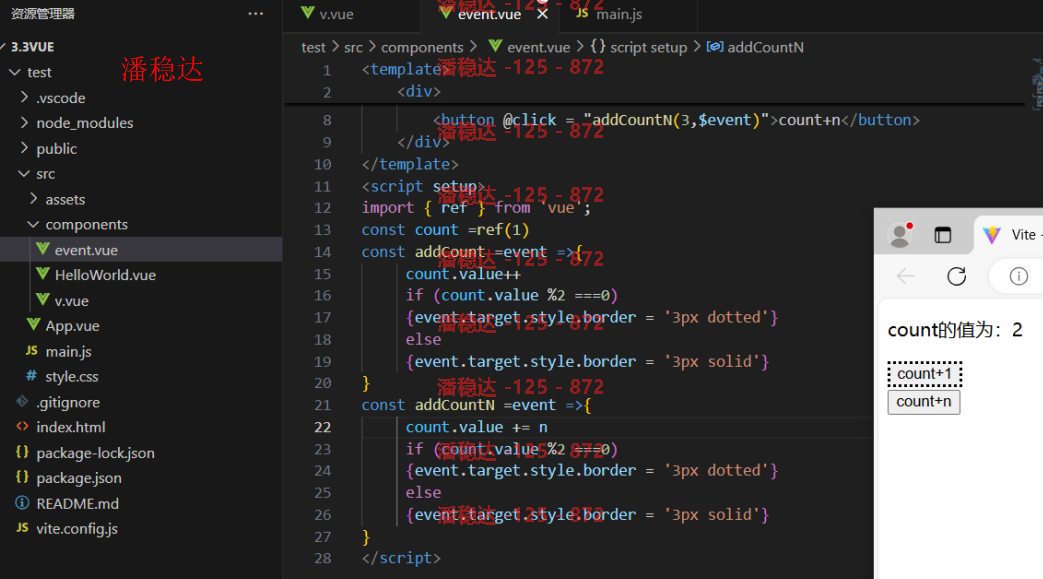Click the count+1 button in browser
Viewport: 1043px width, 579px height.
coord(925,374)
